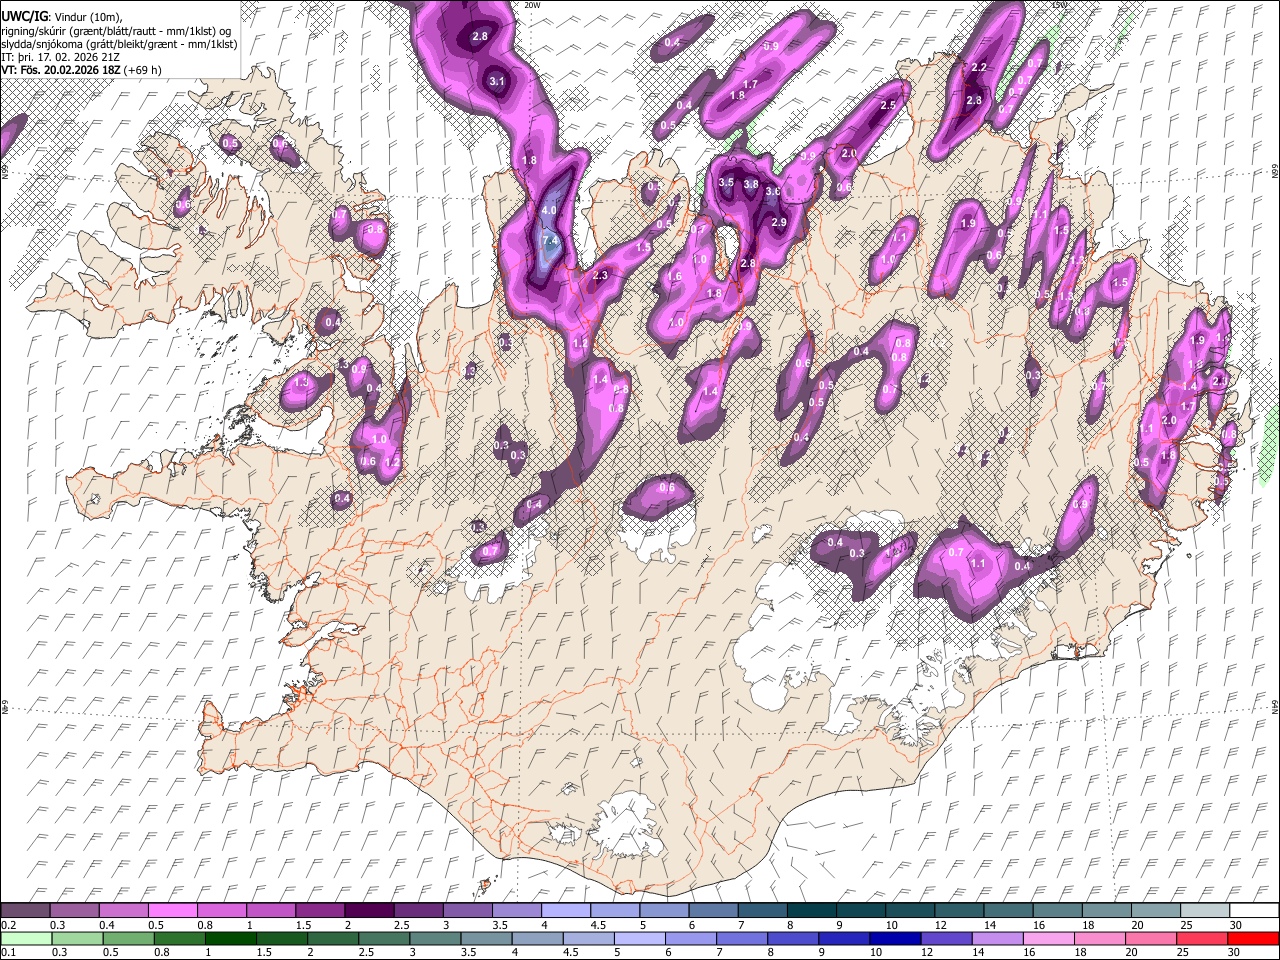This screenshot has width=1280, height=960.
Task: Click the 'slydda/snjókoma' description line
Action: 119,44
